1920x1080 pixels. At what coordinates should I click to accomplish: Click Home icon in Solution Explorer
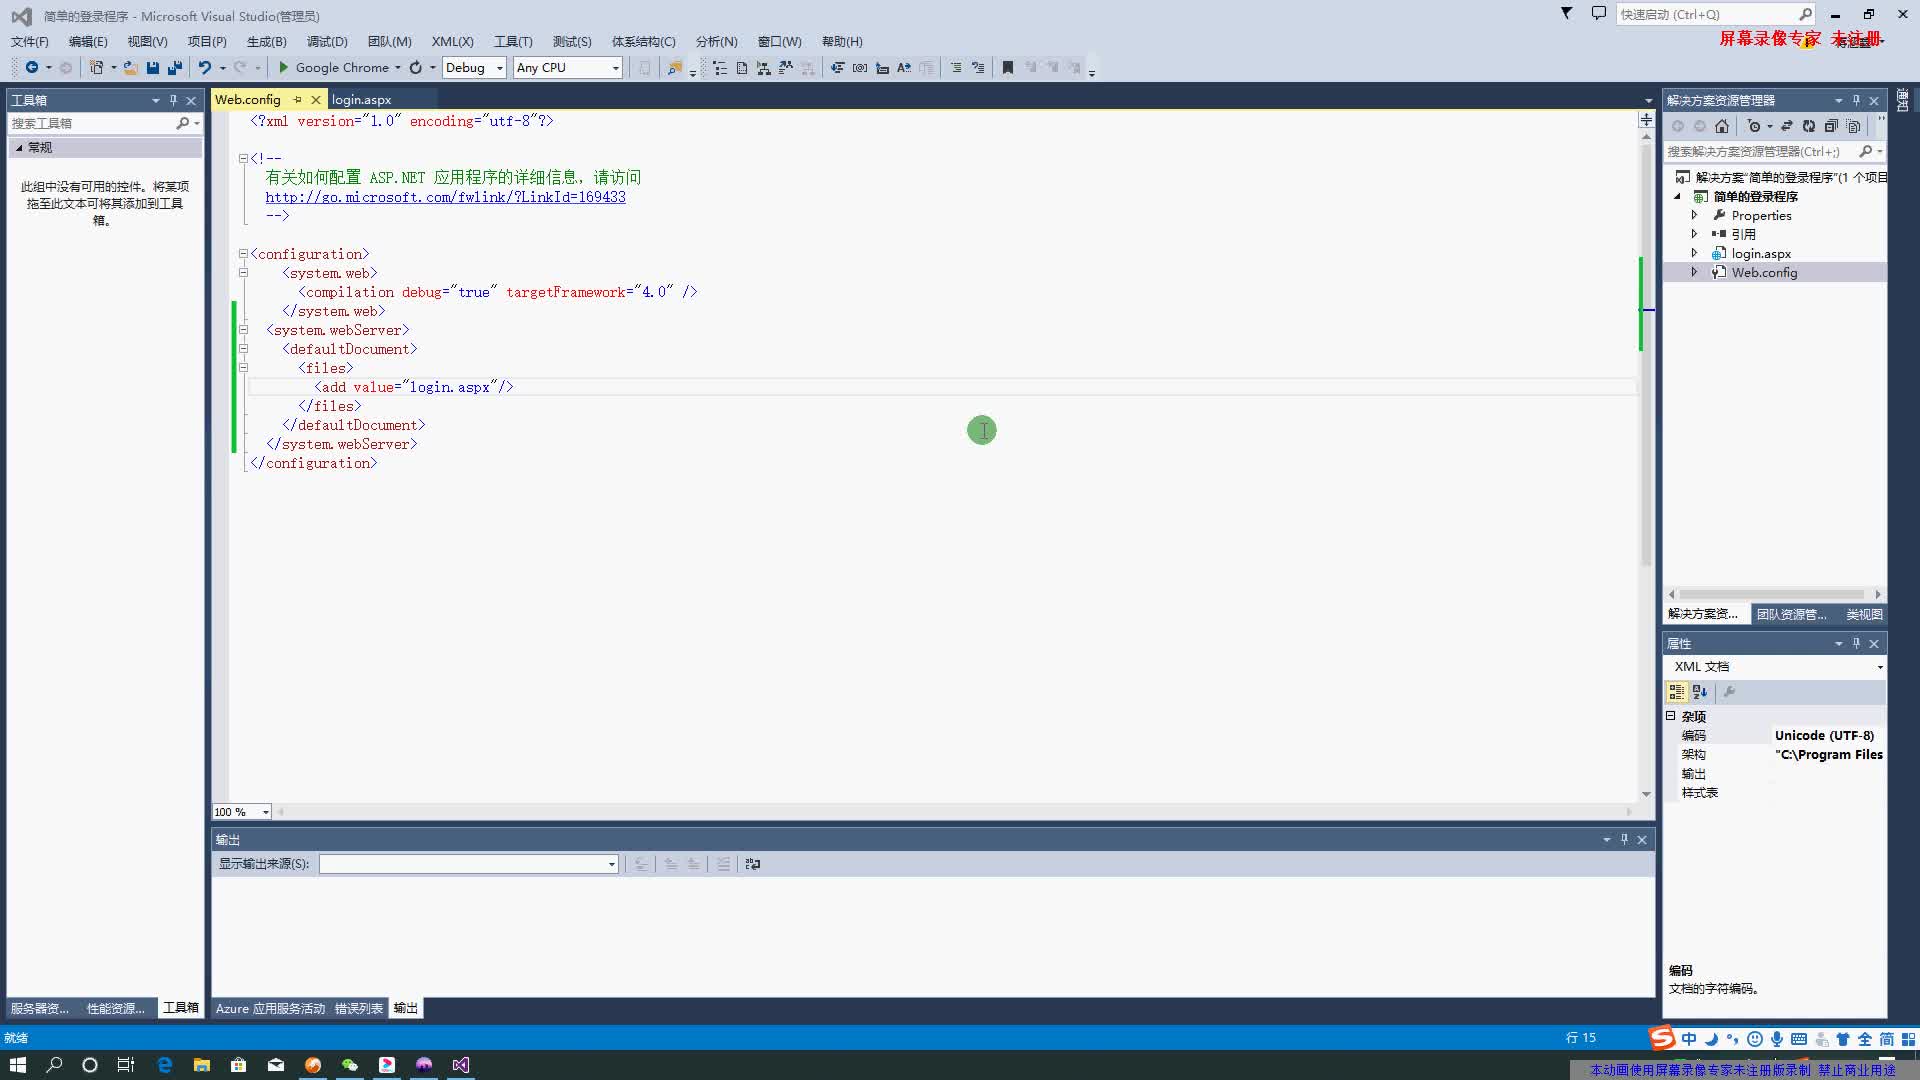[x=1722, y=126]
